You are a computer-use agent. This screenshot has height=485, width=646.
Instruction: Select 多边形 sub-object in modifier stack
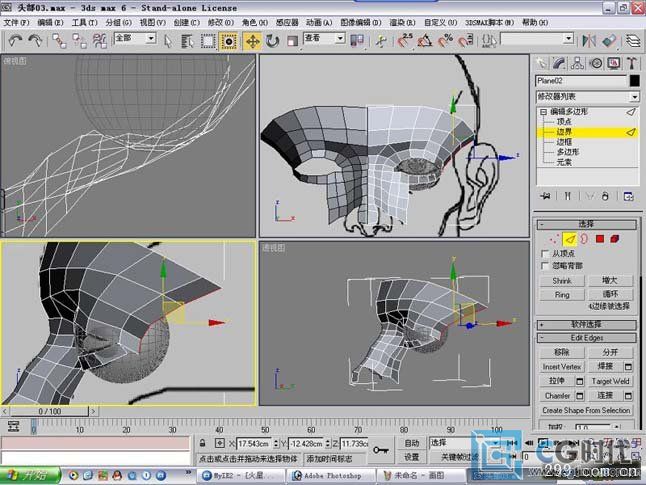pyautogui.click(x=568, y=152)
